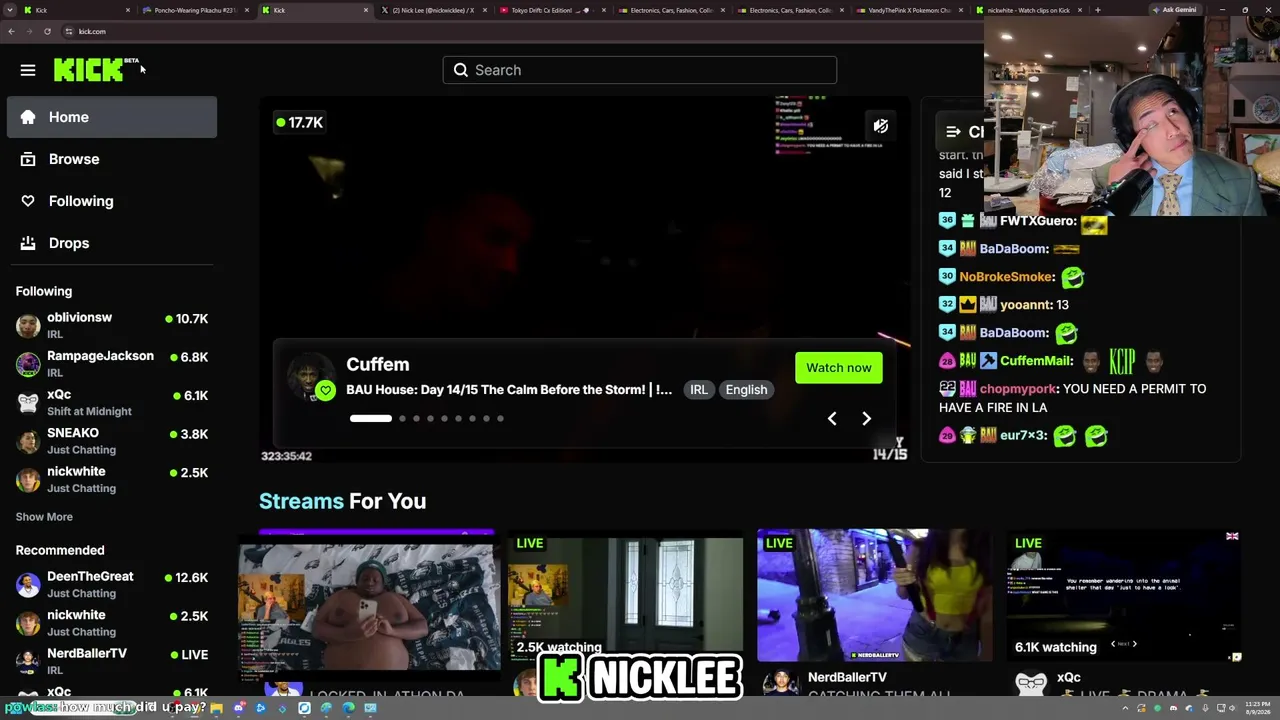
Task: Open a new browser tab
Action: coord(1097,10)
